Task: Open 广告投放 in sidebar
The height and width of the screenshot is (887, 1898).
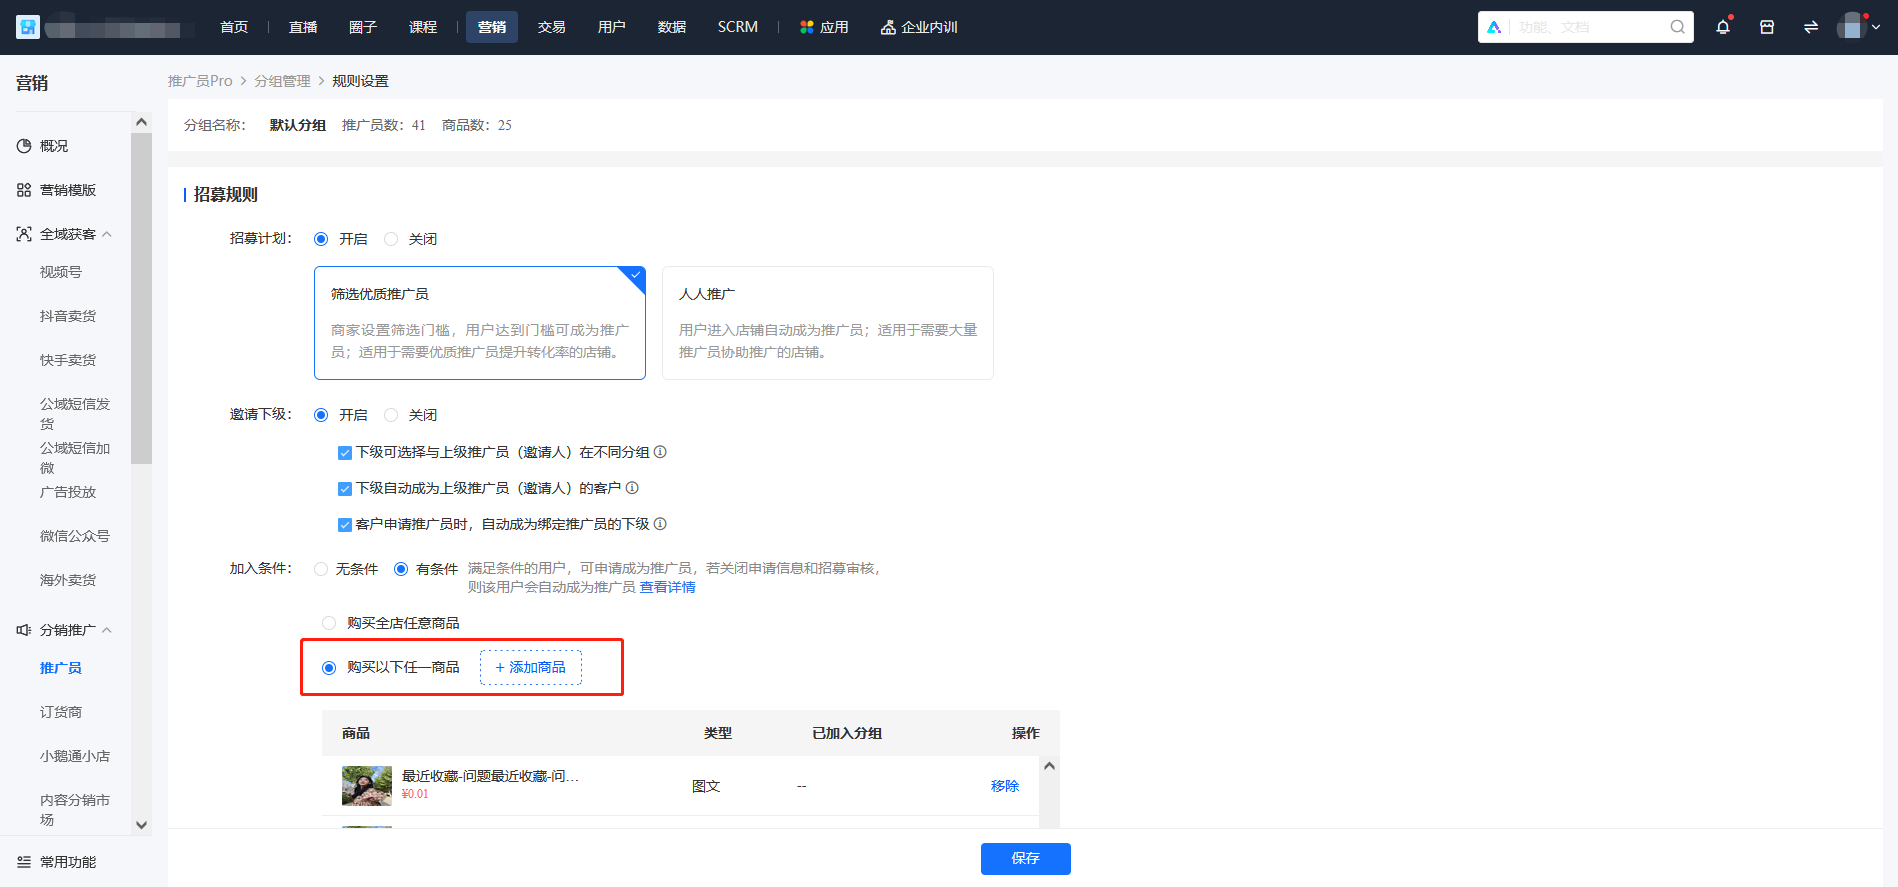Action: [68, 492]
